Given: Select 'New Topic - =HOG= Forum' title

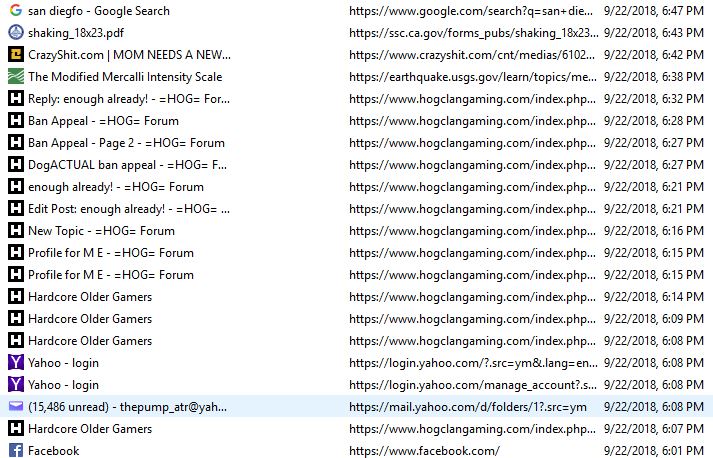Looking at the screenshot, I should 101,231.
